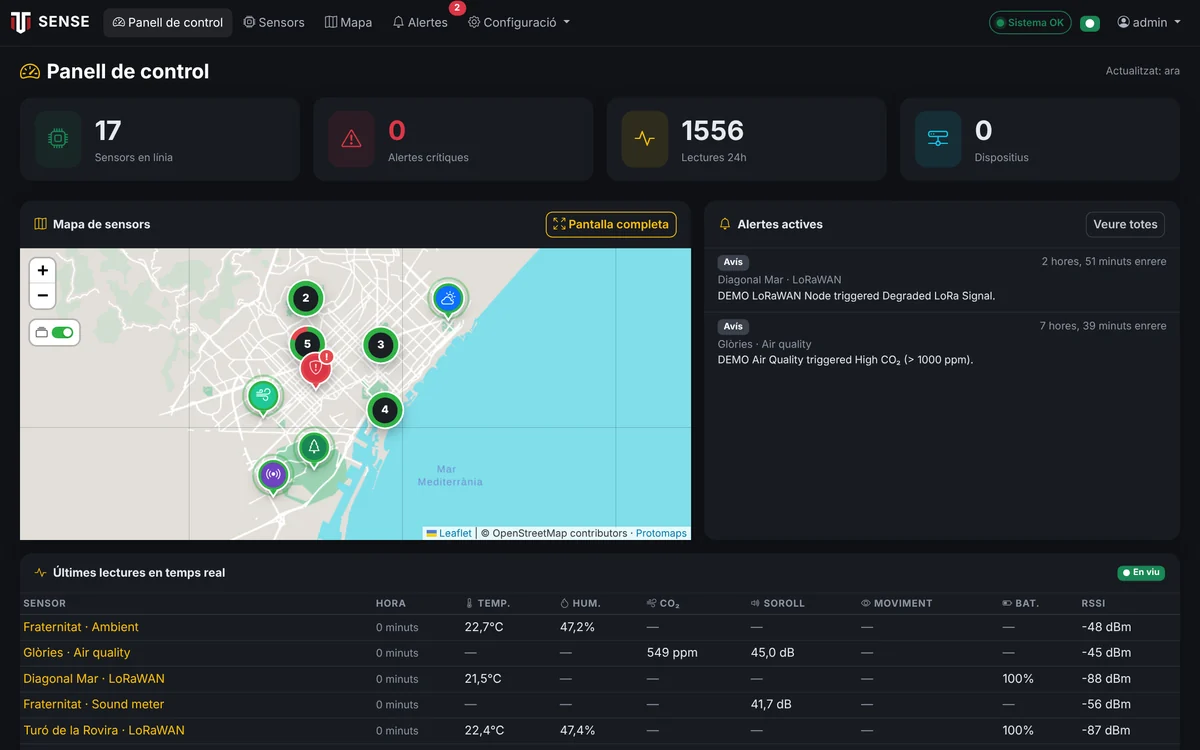The height and width of the screenshot is (750, 1200).
Task: Open the Fraternitat · Sound meter sensor link
Action: tap(94, 704)
